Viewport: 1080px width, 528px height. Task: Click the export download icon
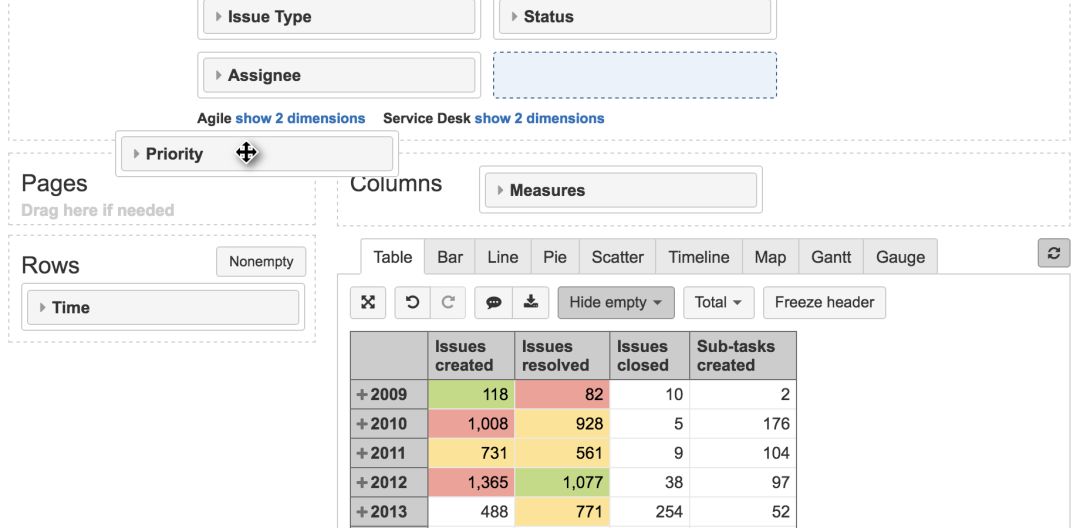[x=530, y=302]
